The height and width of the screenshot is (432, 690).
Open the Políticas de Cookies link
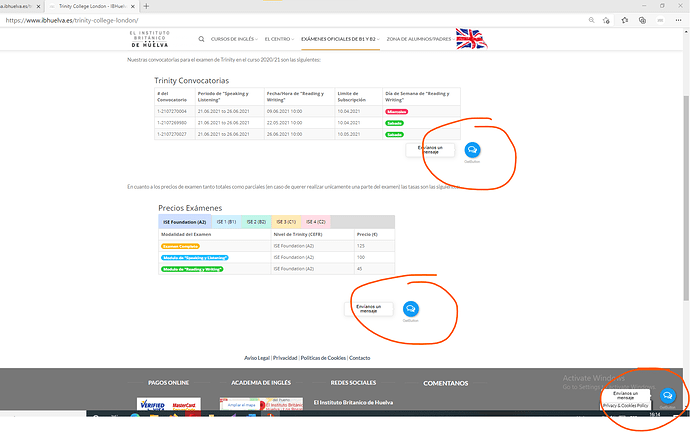(x=323, y=358)
